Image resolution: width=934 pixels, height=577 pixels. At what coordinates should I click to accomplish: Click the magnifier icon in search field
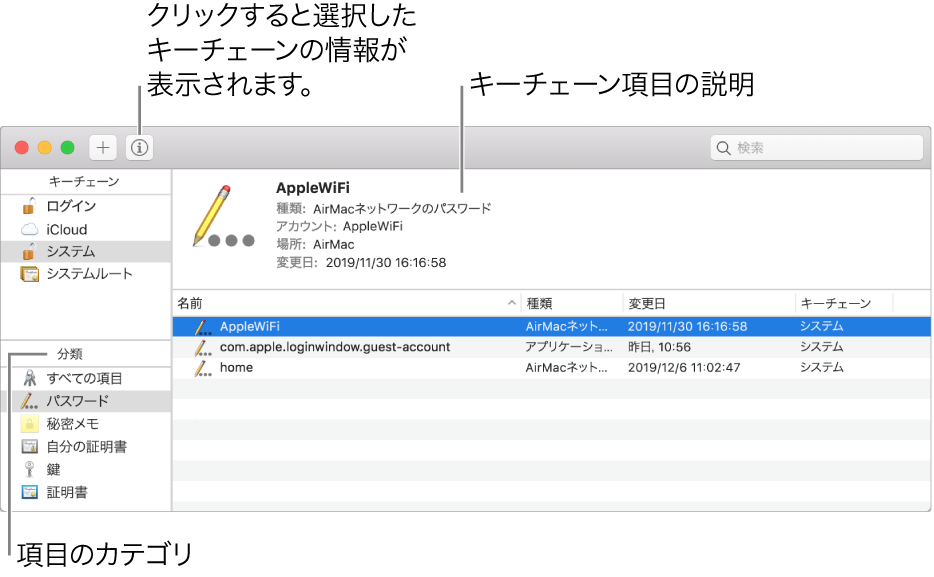[723, 148]
